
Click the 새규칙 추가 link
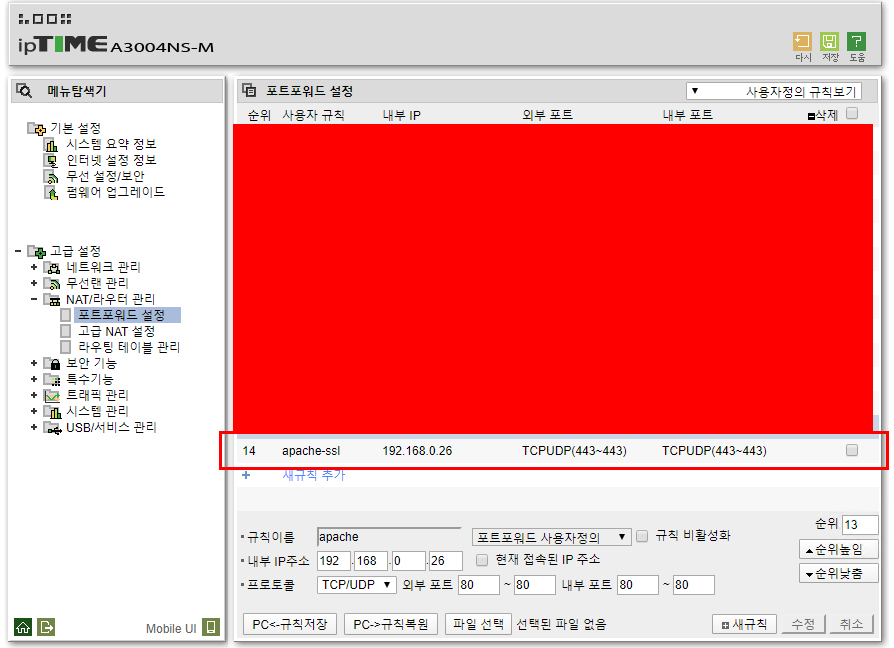[314, 475]
